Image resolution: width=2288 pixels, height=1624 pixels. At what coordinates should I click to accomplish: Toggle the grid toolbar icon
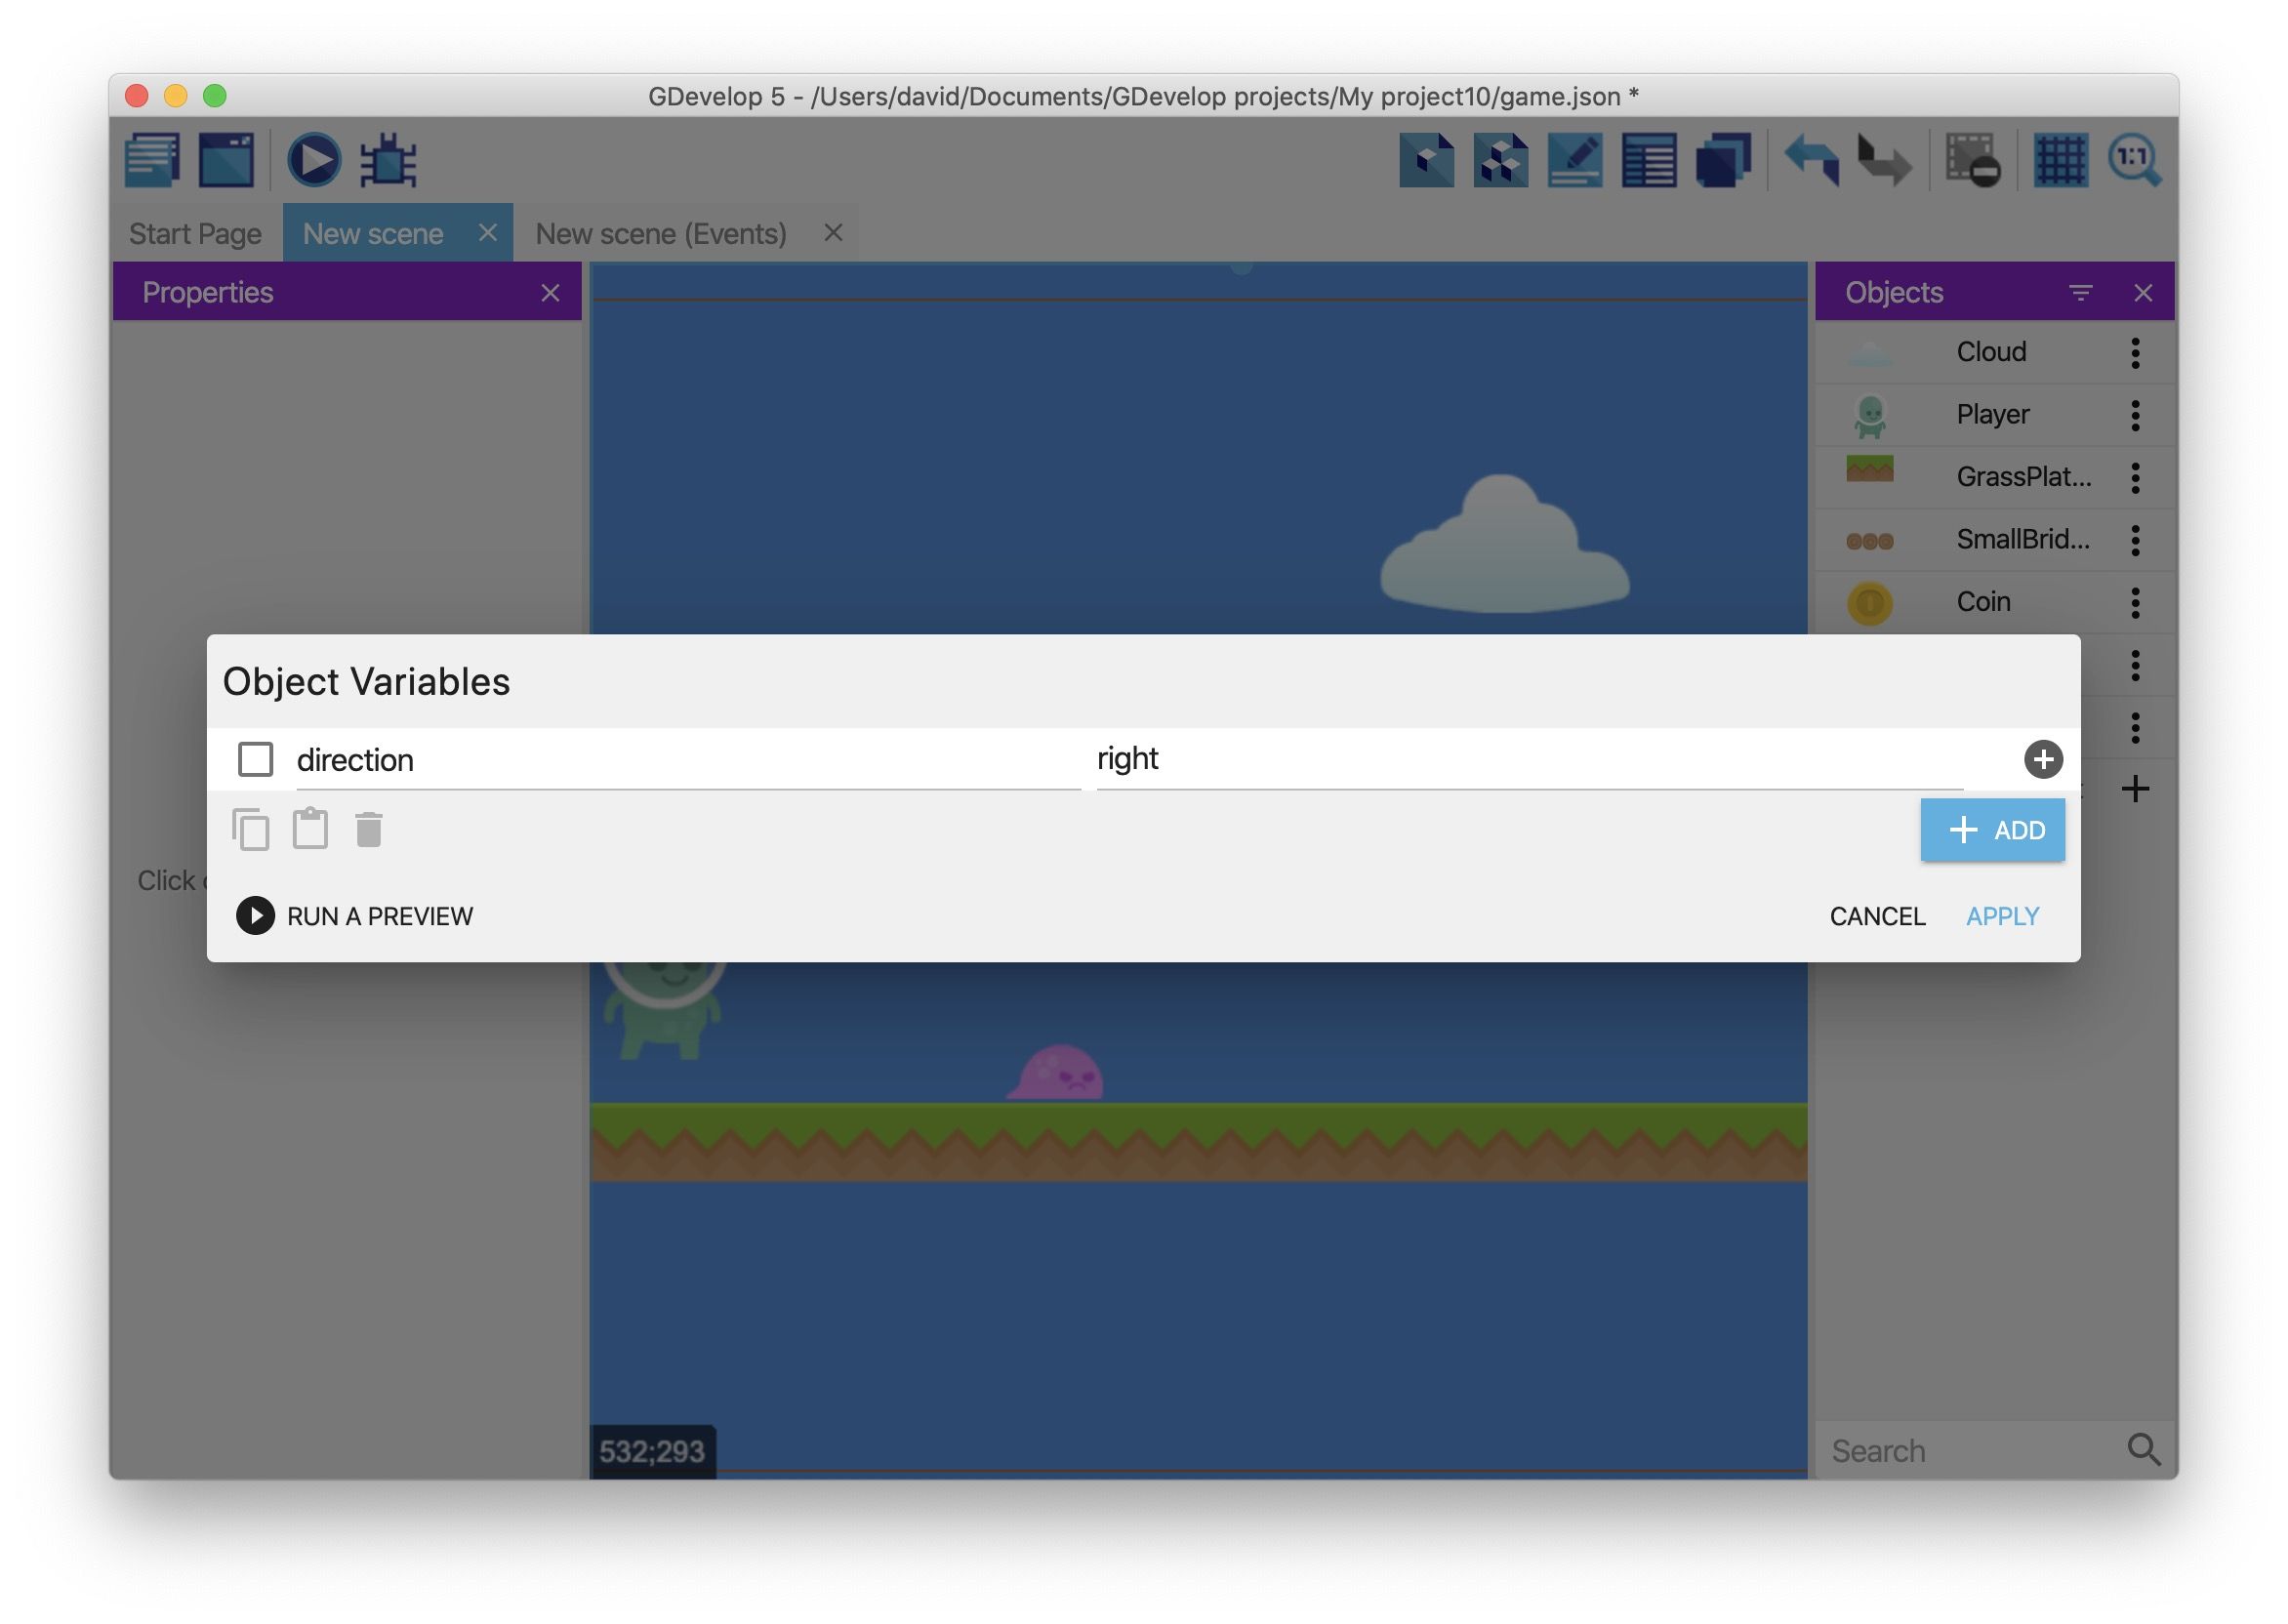2060,160
